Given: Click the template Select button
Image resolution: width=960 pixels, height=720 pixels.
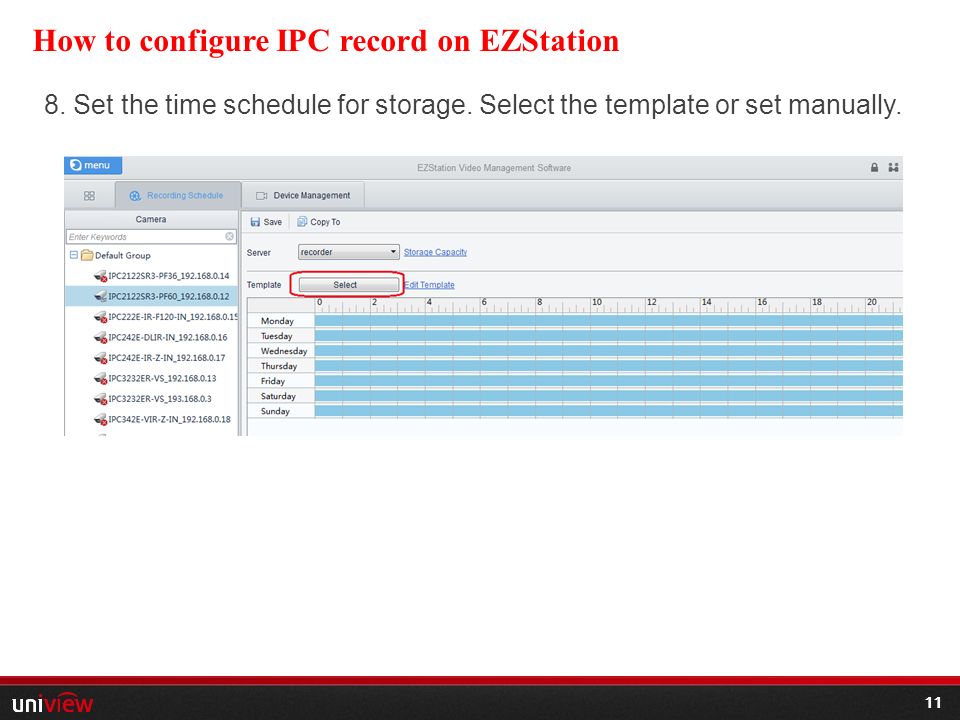Looking at the screenshot, I should [348, 285].
